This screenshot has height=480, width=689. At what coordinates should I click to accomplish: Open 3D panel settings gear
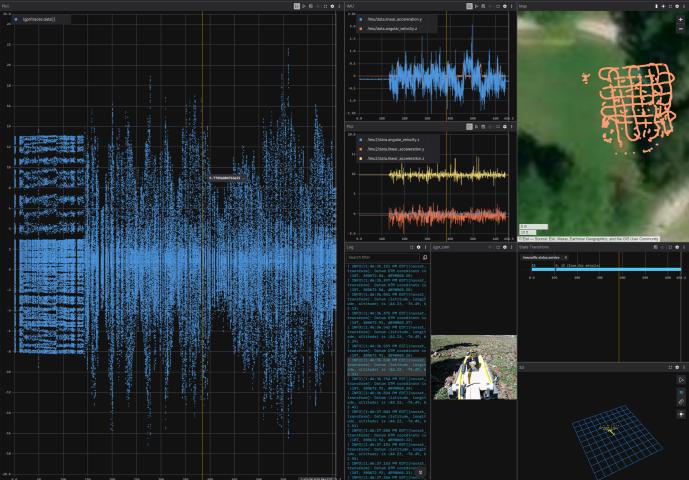677,367
